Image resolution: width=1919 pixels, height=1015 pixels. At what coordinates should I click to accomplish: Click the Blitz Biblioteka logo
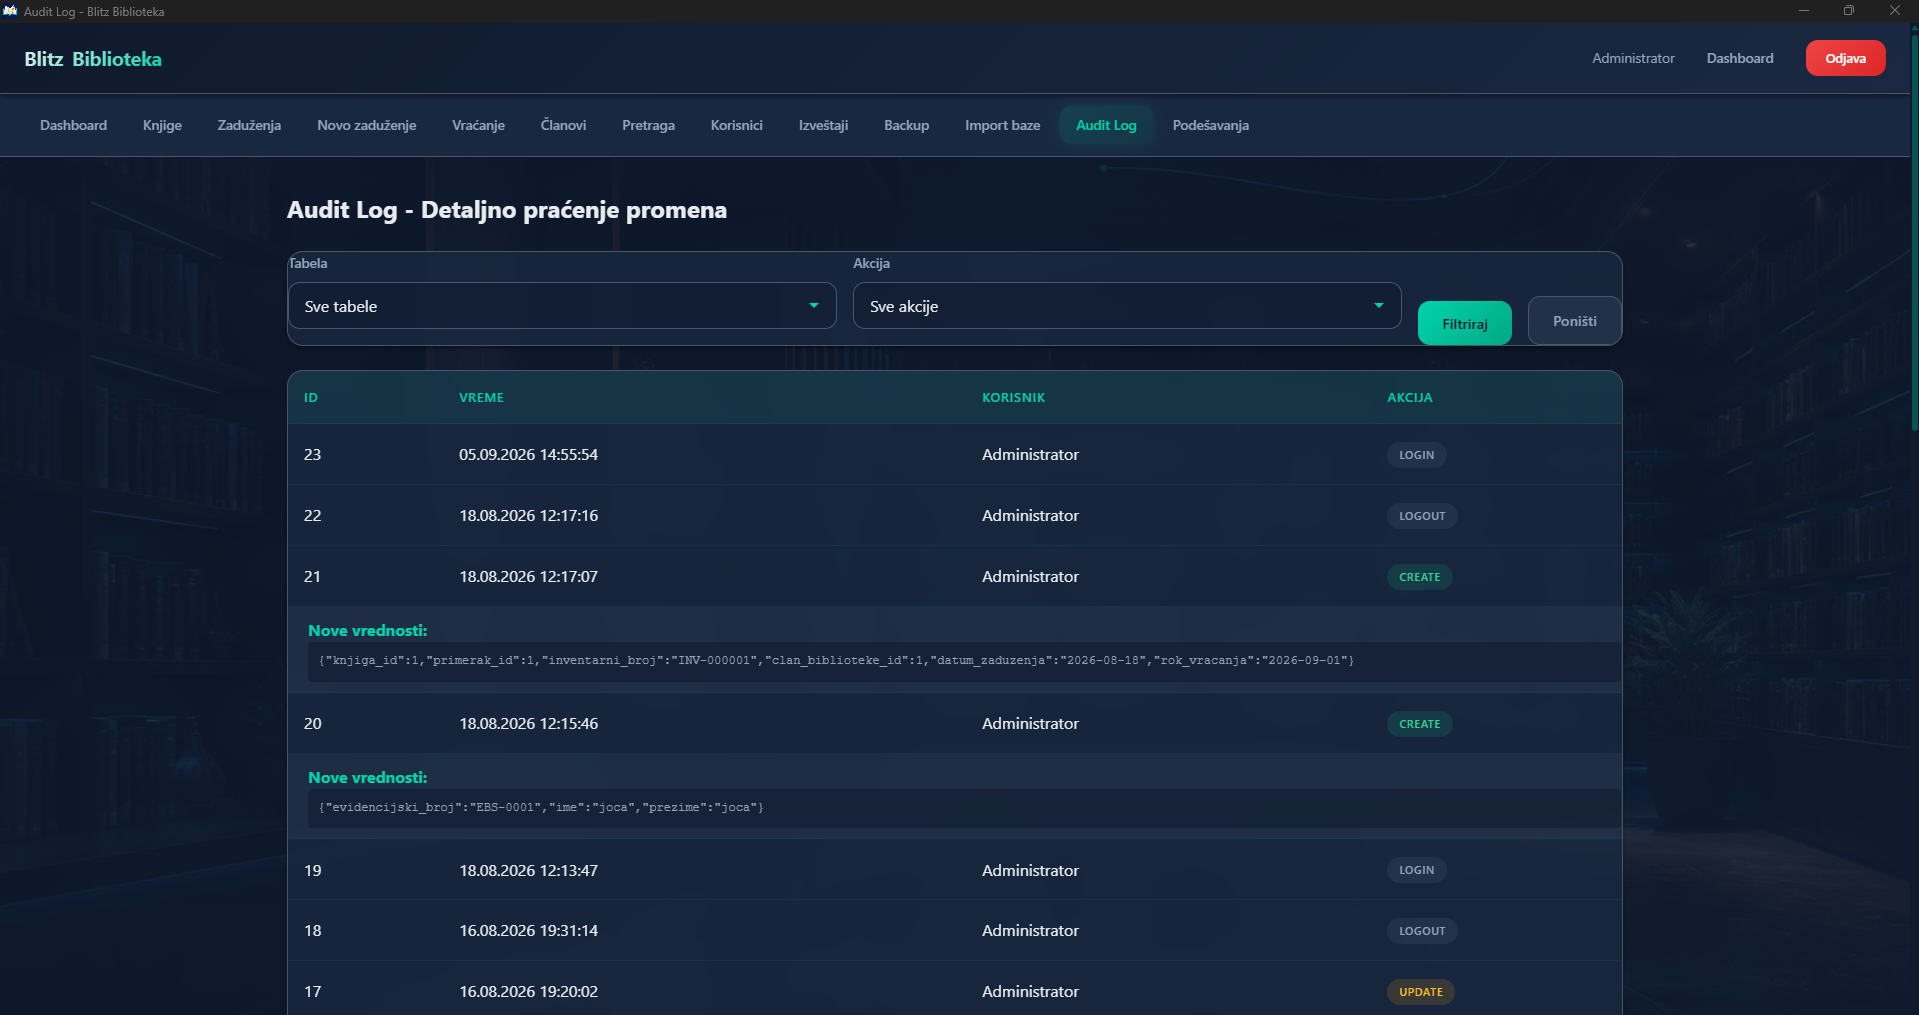93,59
